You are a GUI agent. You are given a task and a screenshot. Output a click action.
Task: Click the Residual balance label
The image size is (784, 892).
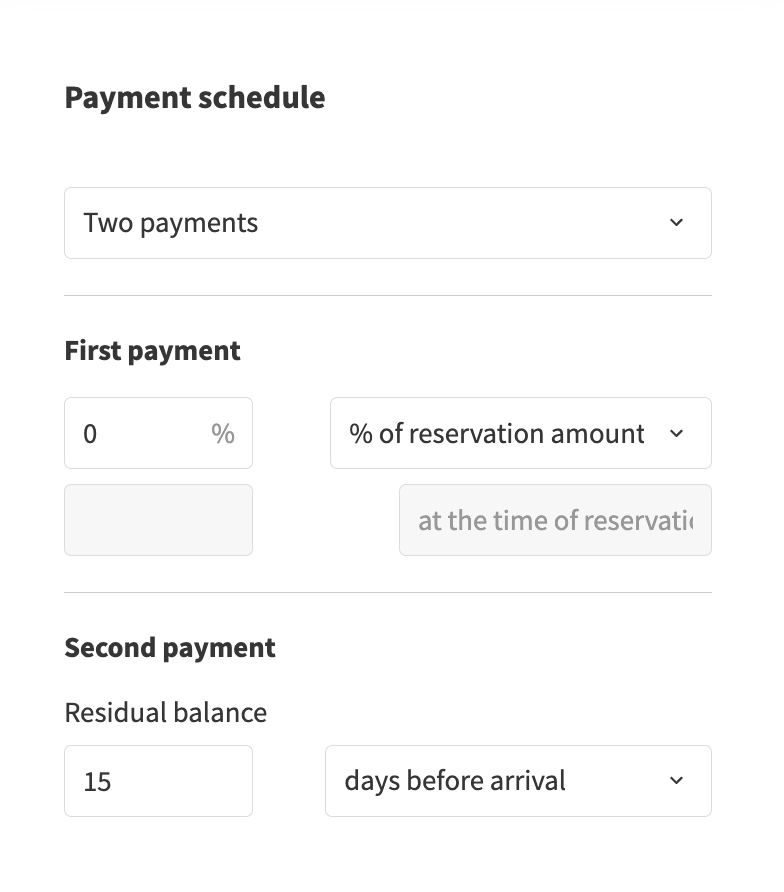[165, 713]
